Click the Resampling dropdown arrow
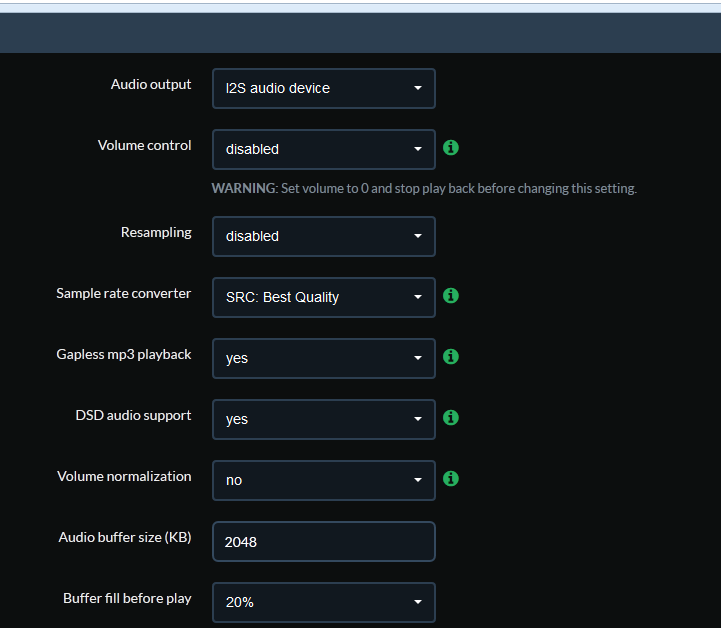Screen dimensions: 721x628 click(x=418, y=236)
